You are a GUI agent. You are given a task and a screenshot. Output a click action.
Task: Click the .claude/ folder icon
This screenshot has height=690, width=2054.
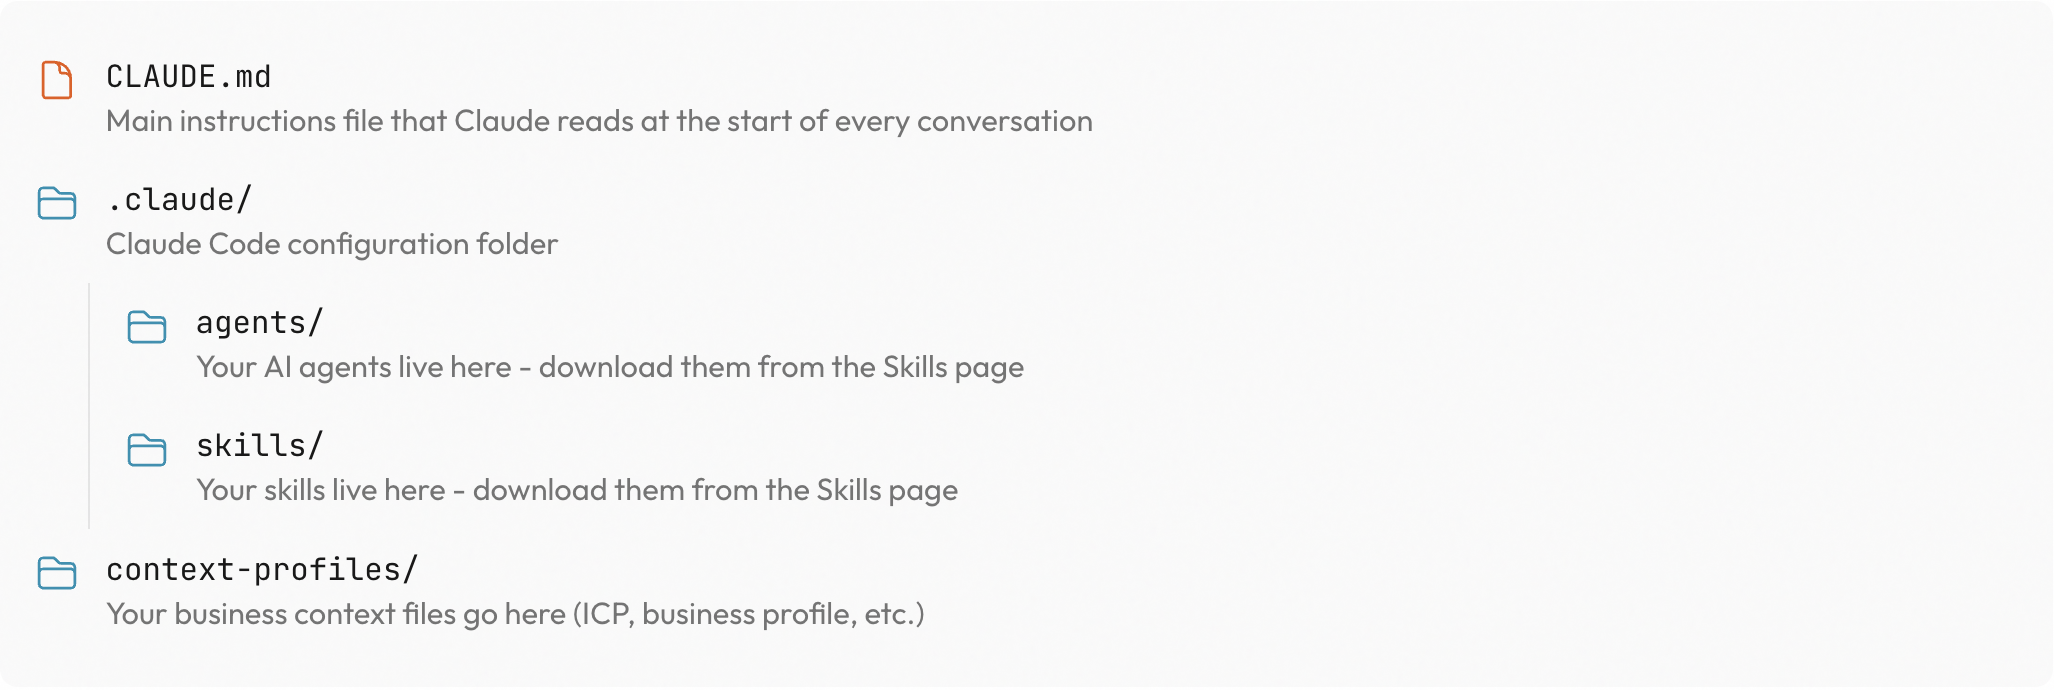click(57, 203)
